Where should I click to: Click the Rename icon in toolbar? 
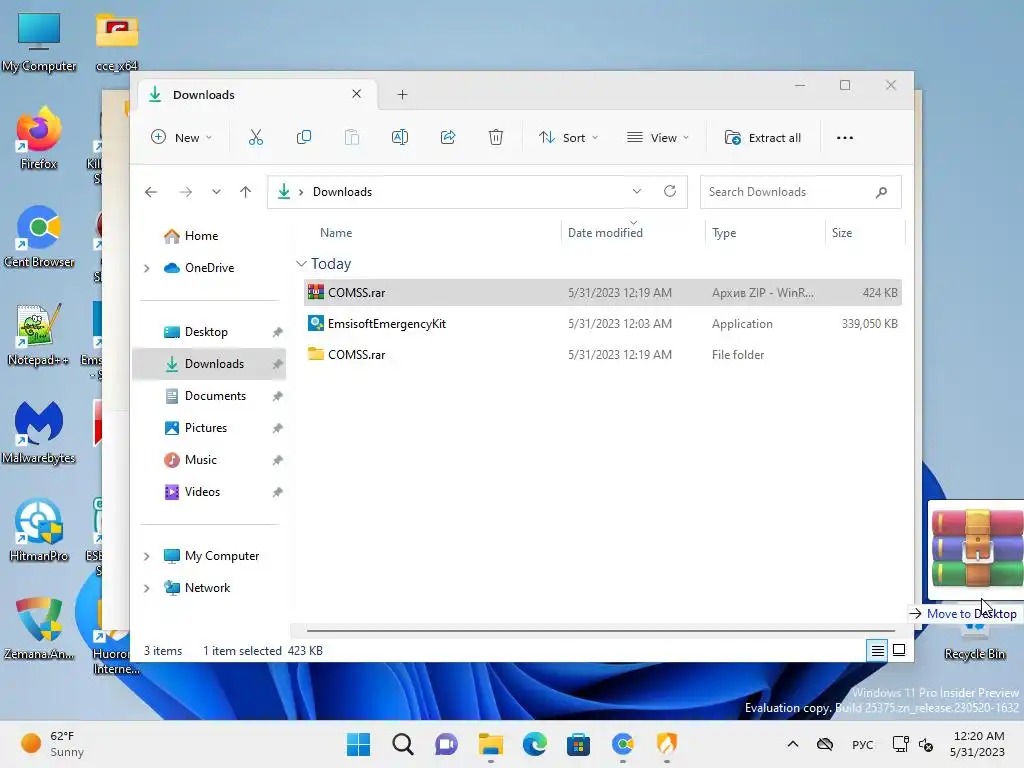(400, 138)
